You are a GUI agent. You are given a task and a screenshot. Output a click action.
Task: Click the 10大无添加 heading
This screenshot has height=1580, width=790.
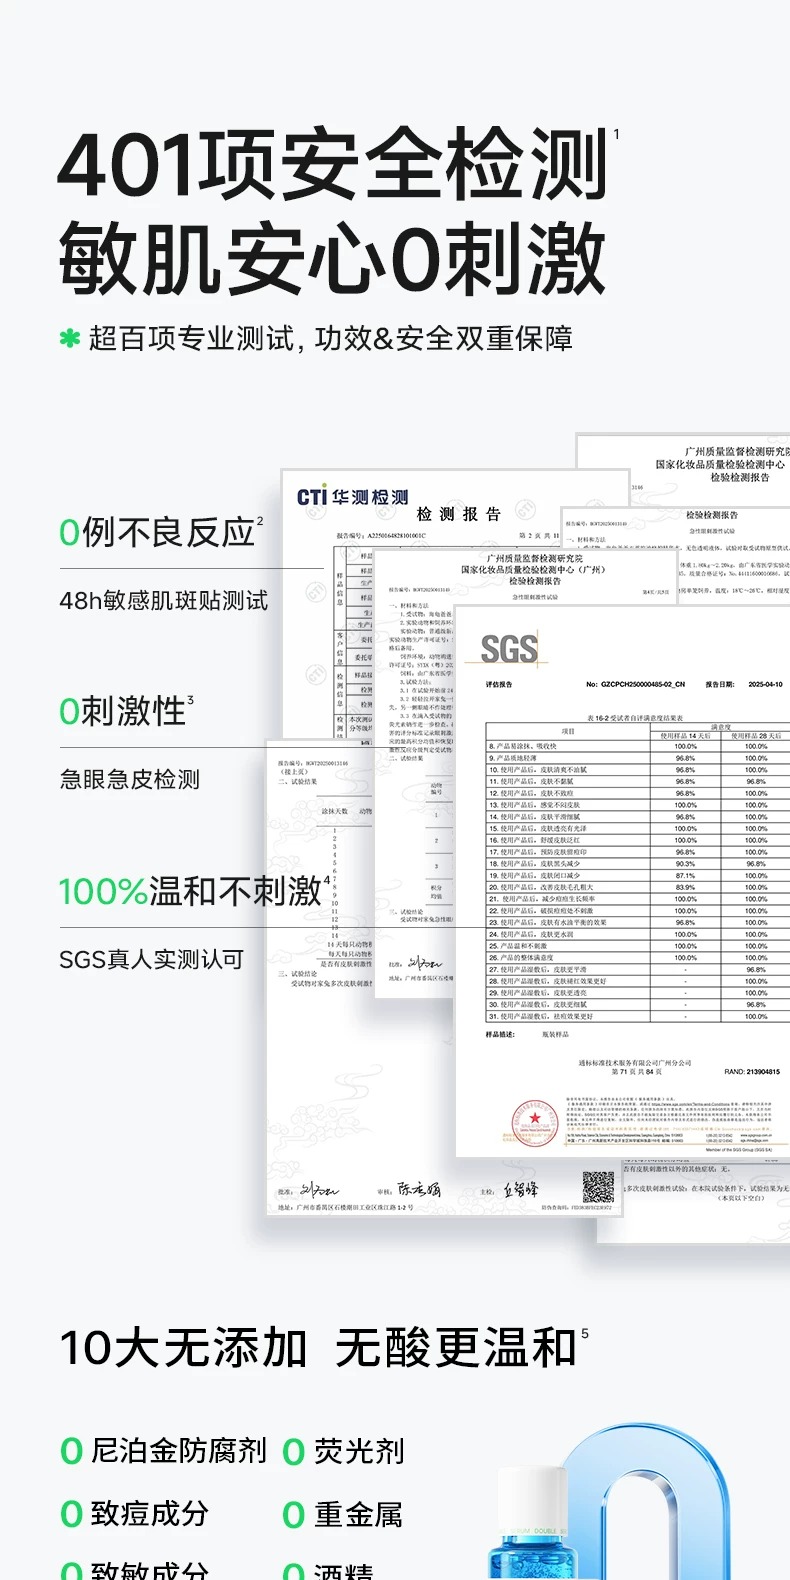(x=183, y=1348)
